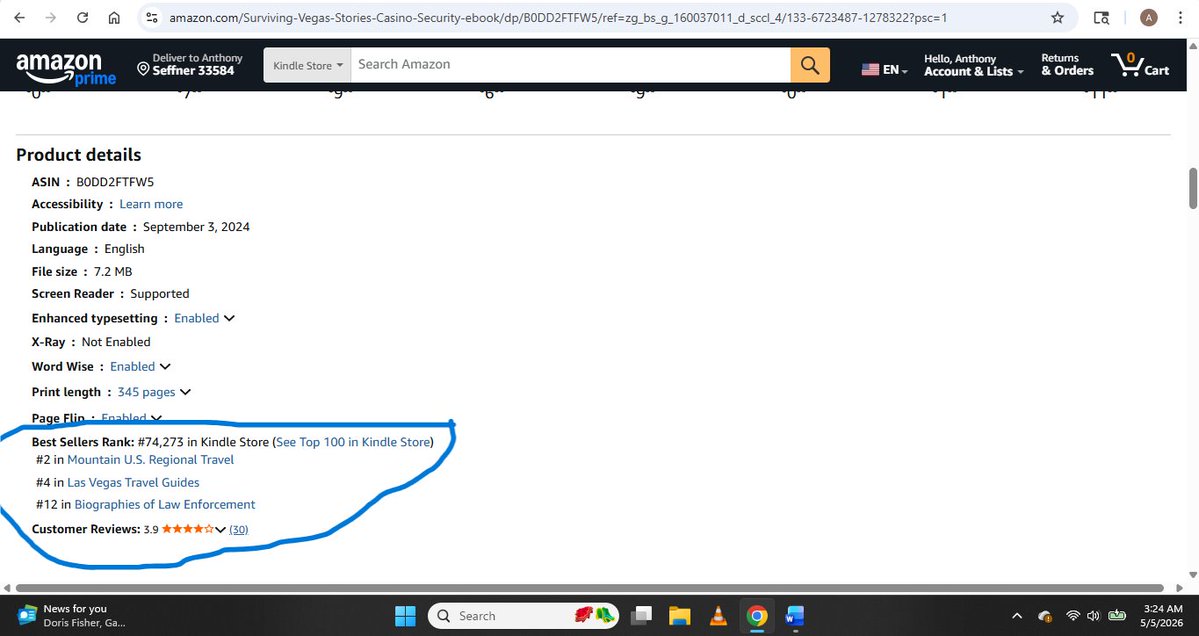The image size is (1199, 636).
Task: Open the Account & Lists menu
Action: (x=973, y=65)
